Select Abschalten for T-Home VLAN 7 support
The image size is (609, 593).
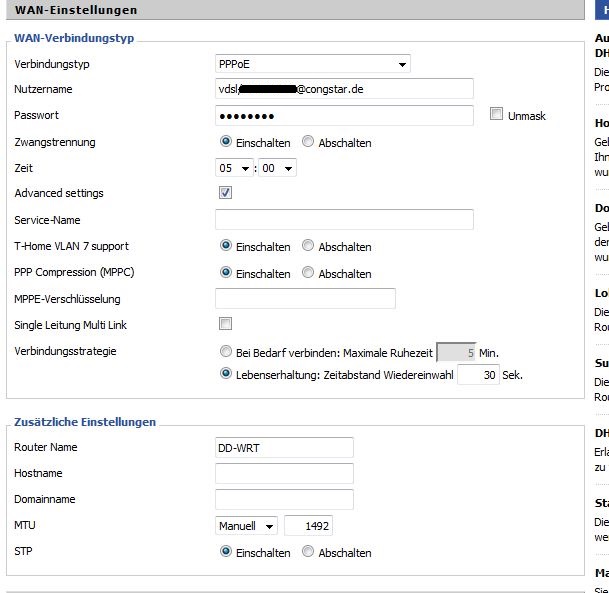coord(308,246)
